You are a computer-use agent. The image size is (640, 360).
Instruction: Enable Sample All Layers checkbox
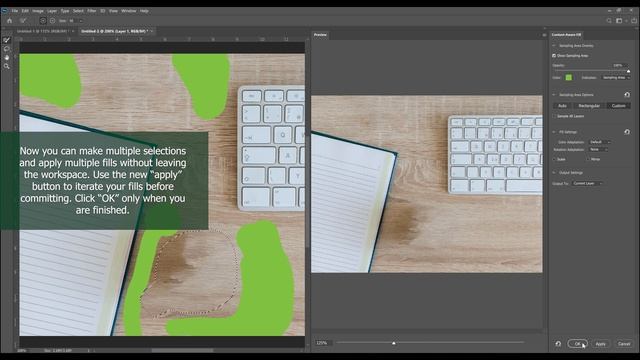(x=554, y=116)
